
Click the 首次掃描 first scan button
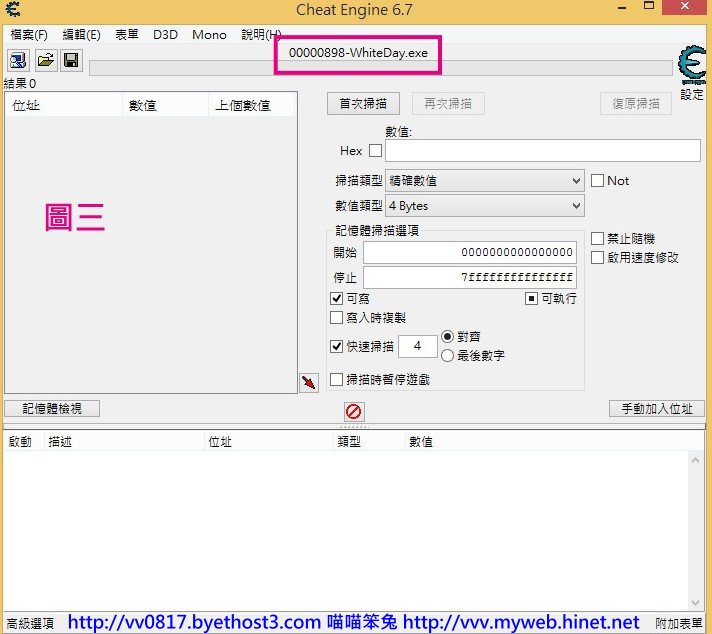363,104
